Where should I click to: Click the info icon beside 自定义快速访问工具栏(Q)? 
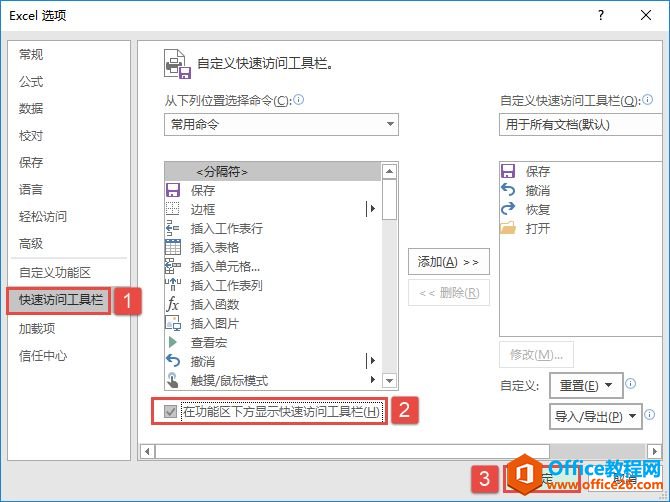coord(648,100)
